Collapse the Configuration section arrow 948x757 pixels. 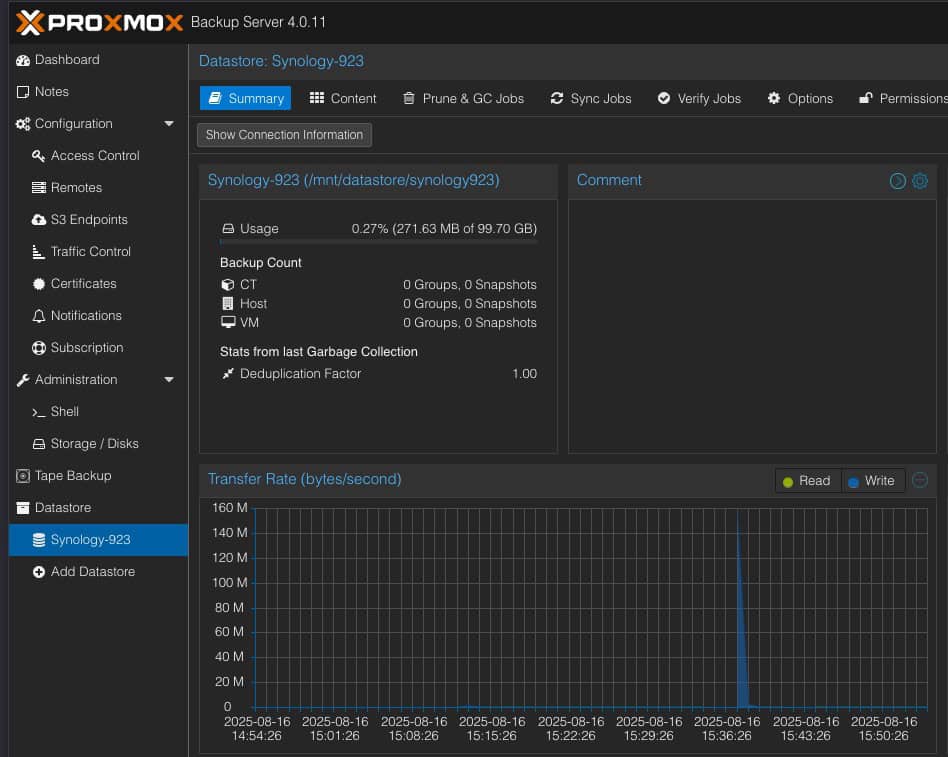[x=169, y=124]
